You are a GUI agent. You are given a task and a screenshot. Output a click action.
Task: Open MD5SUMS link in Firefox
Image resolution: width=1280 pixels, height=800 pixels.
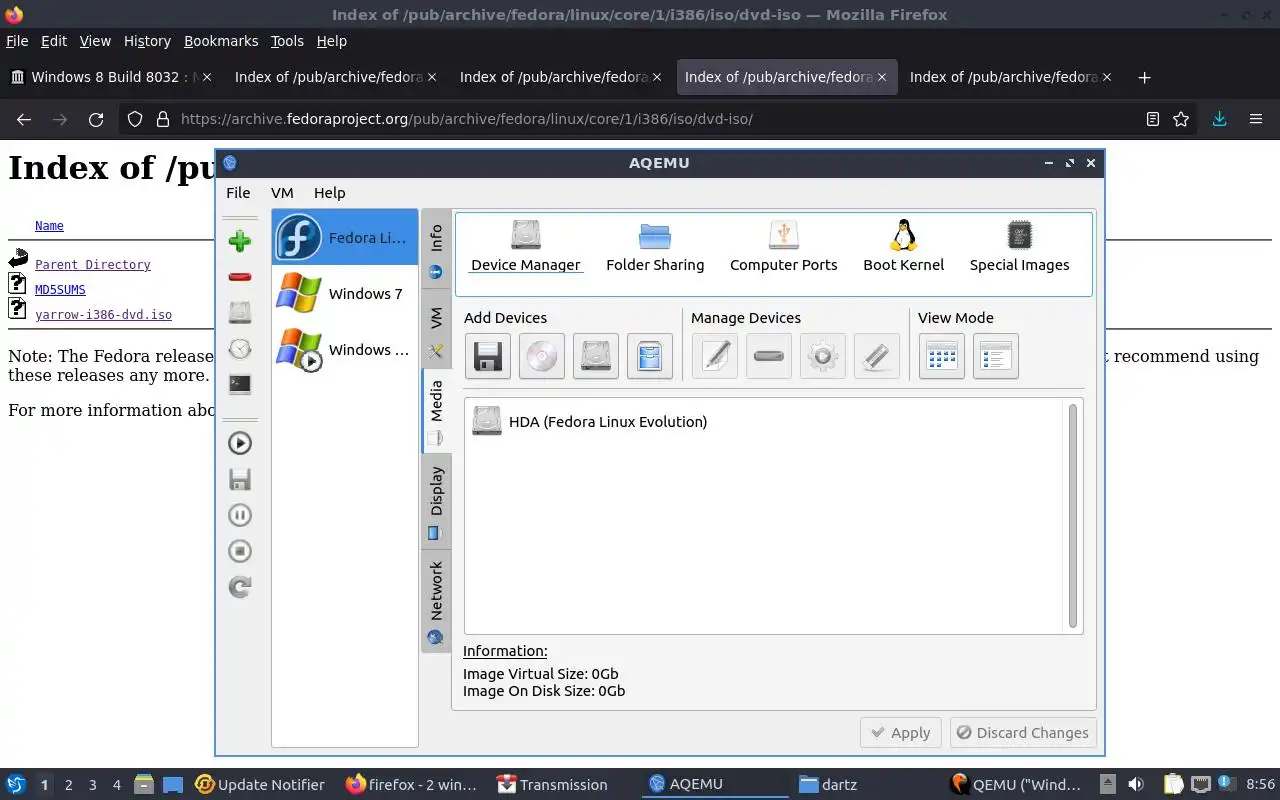point(60,290)
